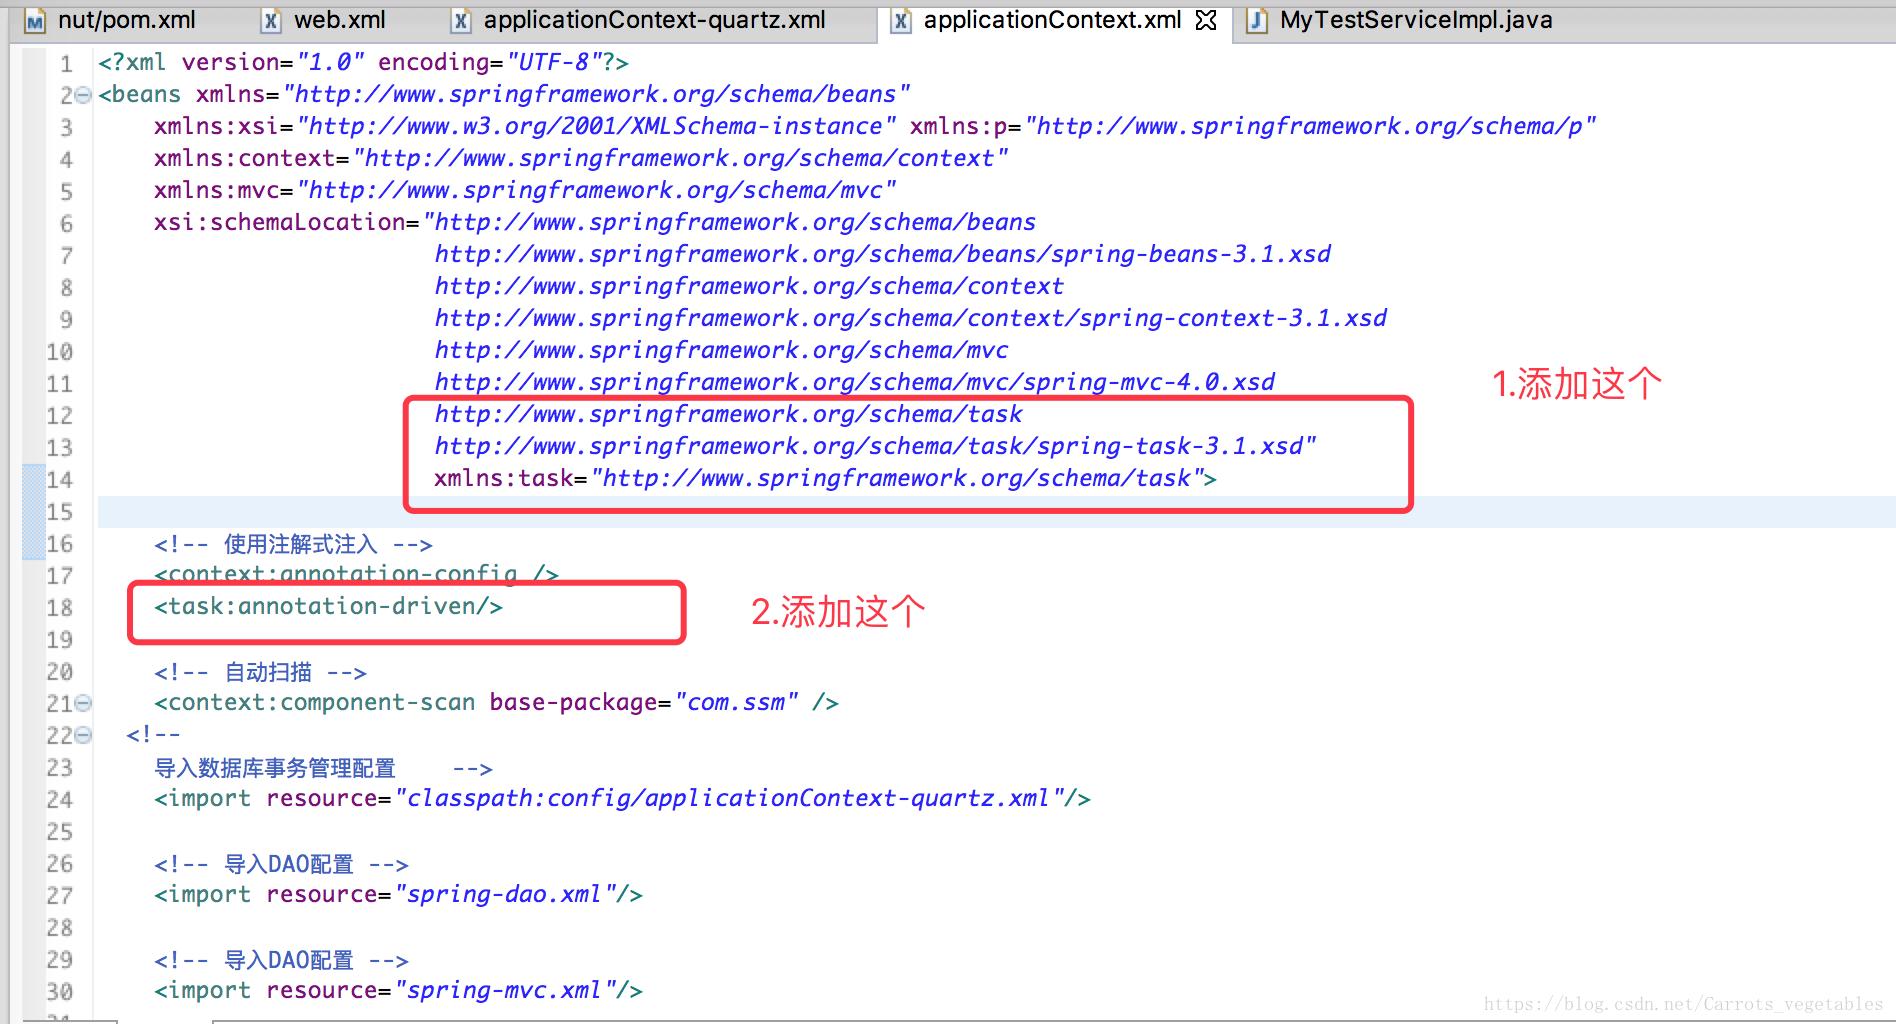Click xmlns:context attribute on line 4
The image size is (1896, 1024).
581,158
